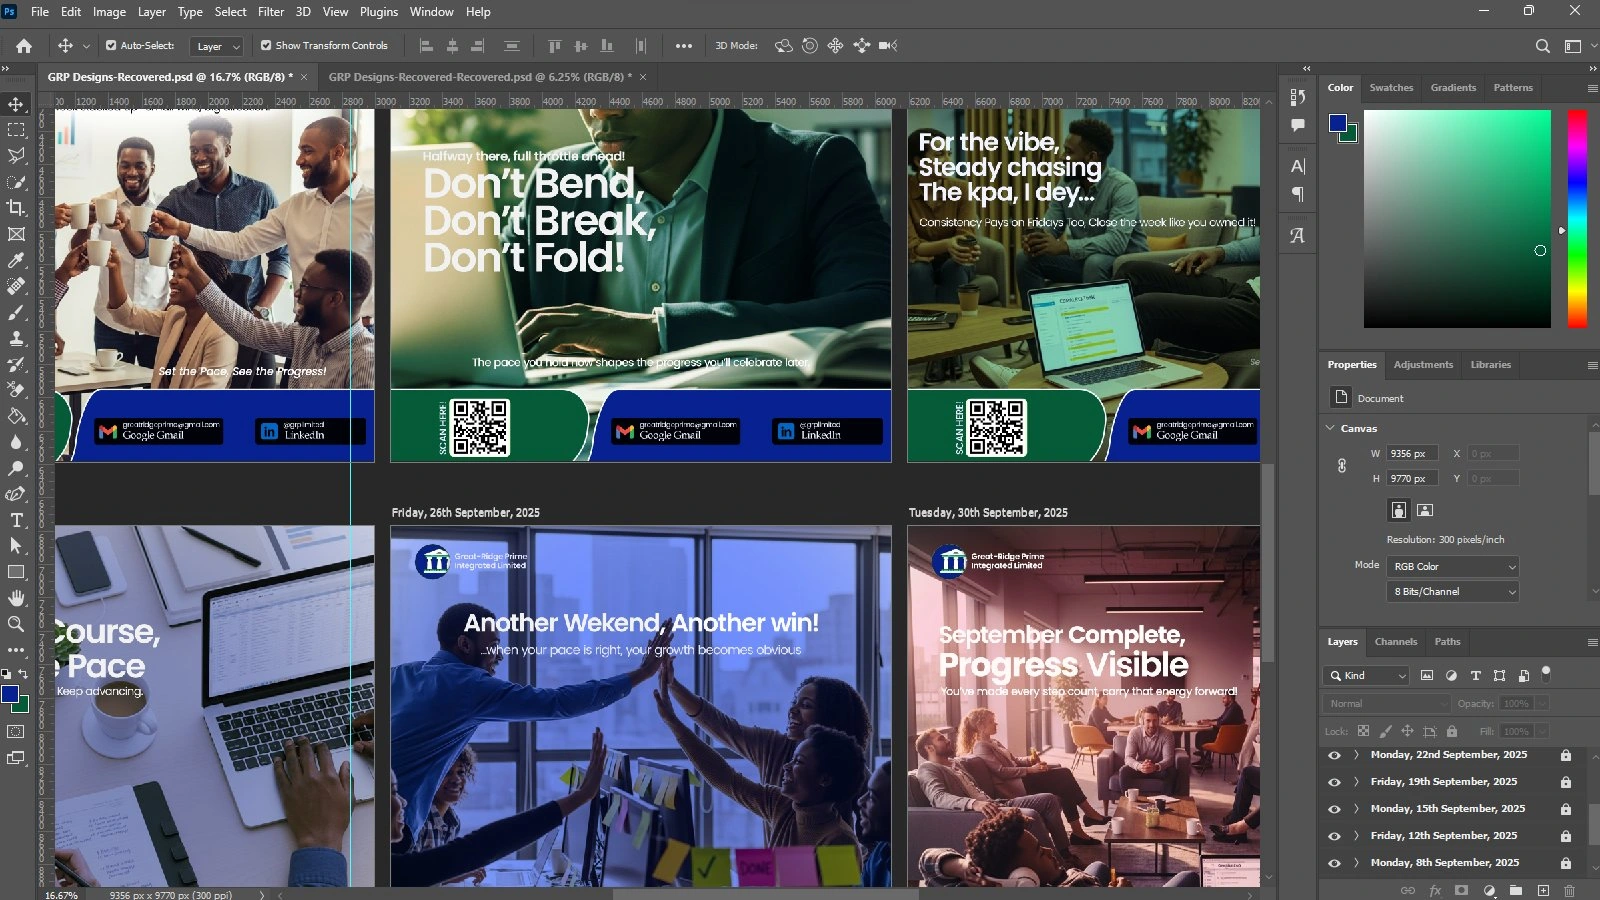Expand the Friday, 19th September, 2025 group
This screenshot has width=1600, height=900.
pos(1356,782)
